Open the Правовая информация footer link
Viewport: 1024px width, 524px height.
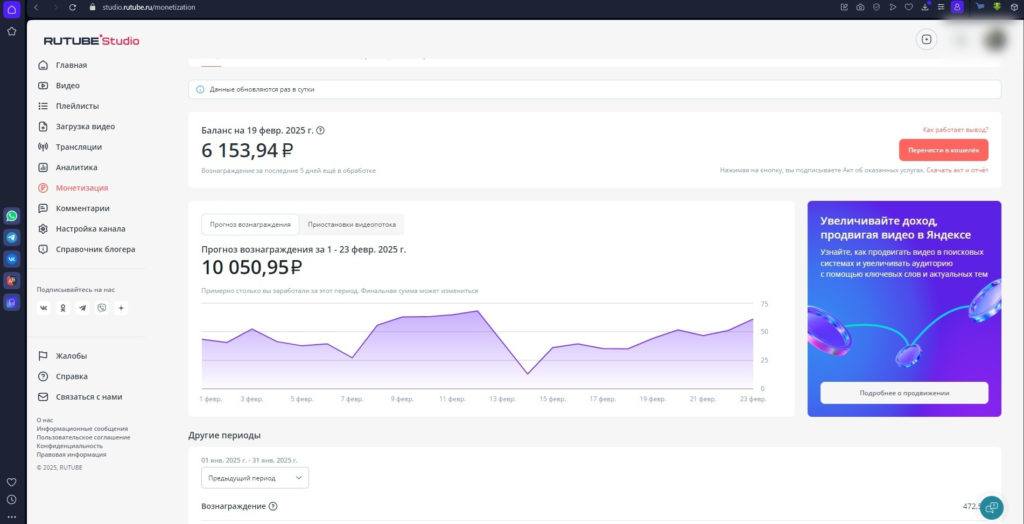pyautogui.click(x=71, y=454)
